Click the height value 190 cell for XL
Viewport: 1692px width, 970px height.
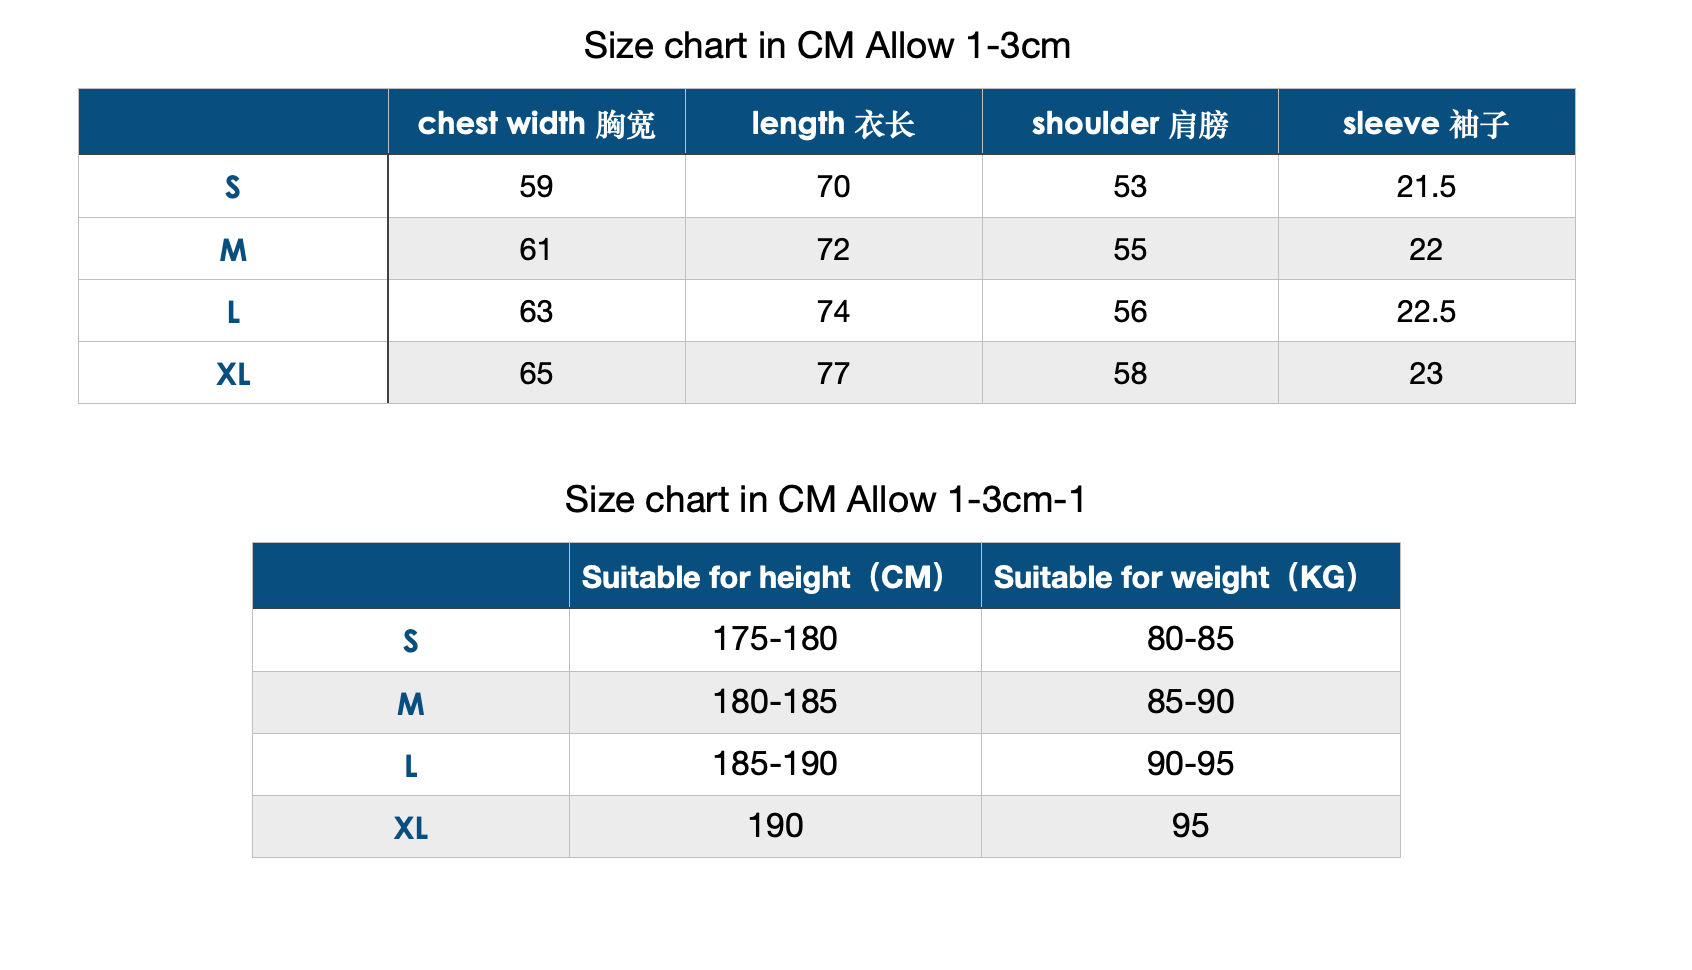pyautogui.click(x=775, y=826)
